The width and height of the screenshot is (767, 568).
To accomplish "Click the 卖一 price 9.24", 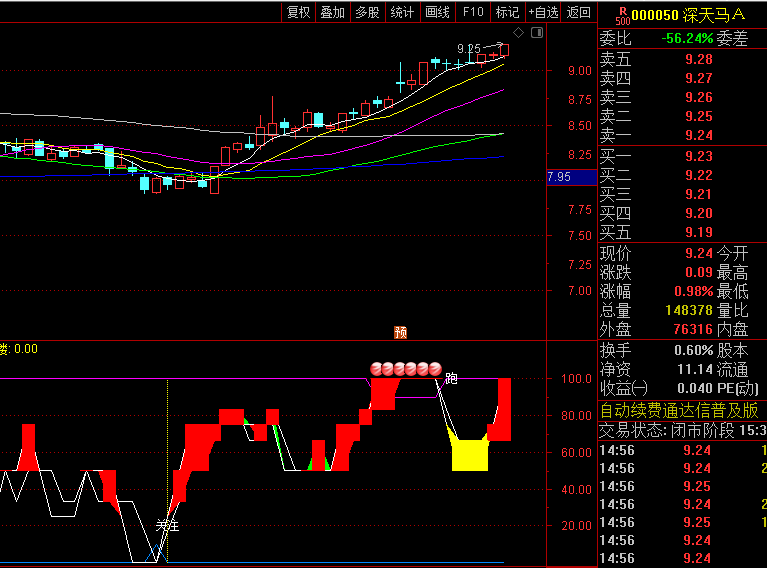I will coord(699,135).
